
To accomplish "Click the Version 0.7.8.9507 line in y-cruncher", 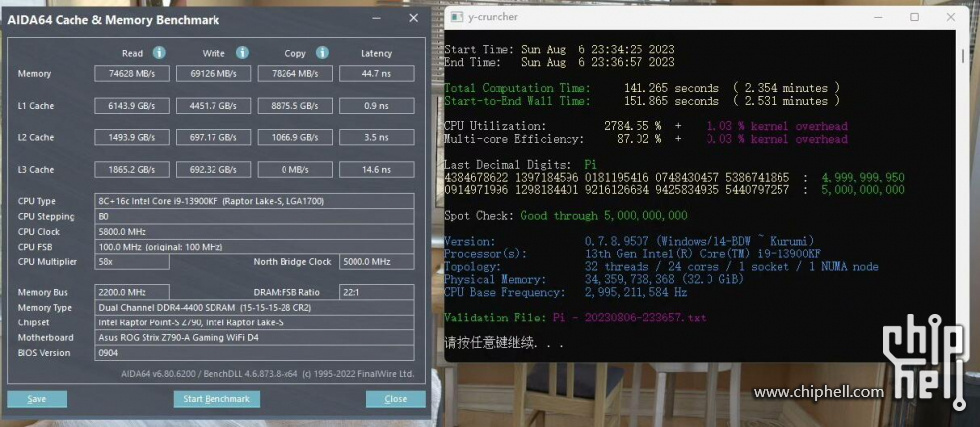I will pos(629,241).
